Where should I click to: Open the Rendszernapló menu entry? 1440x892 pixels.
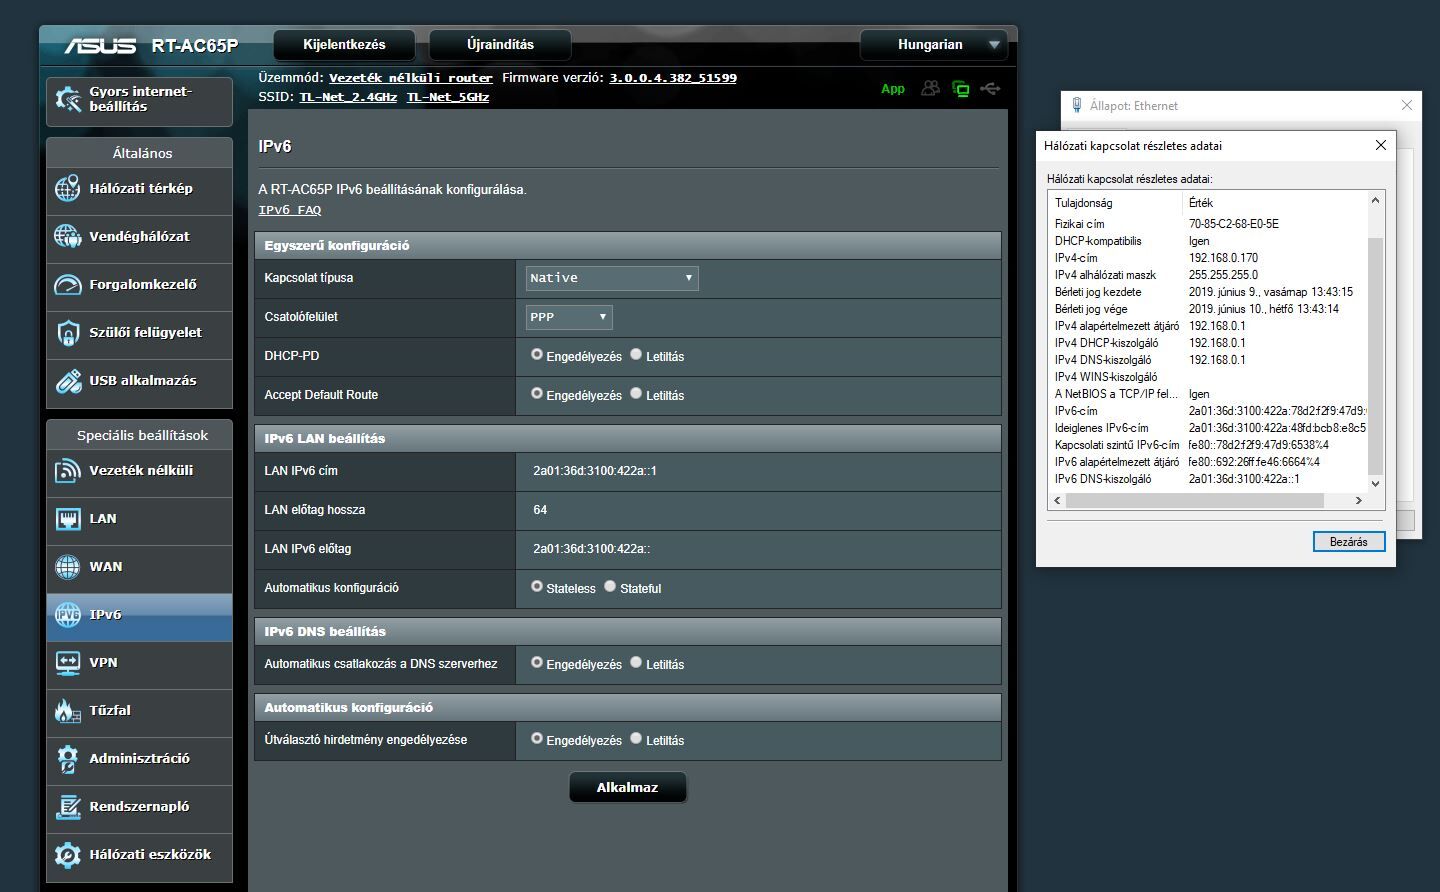point(139,806)
